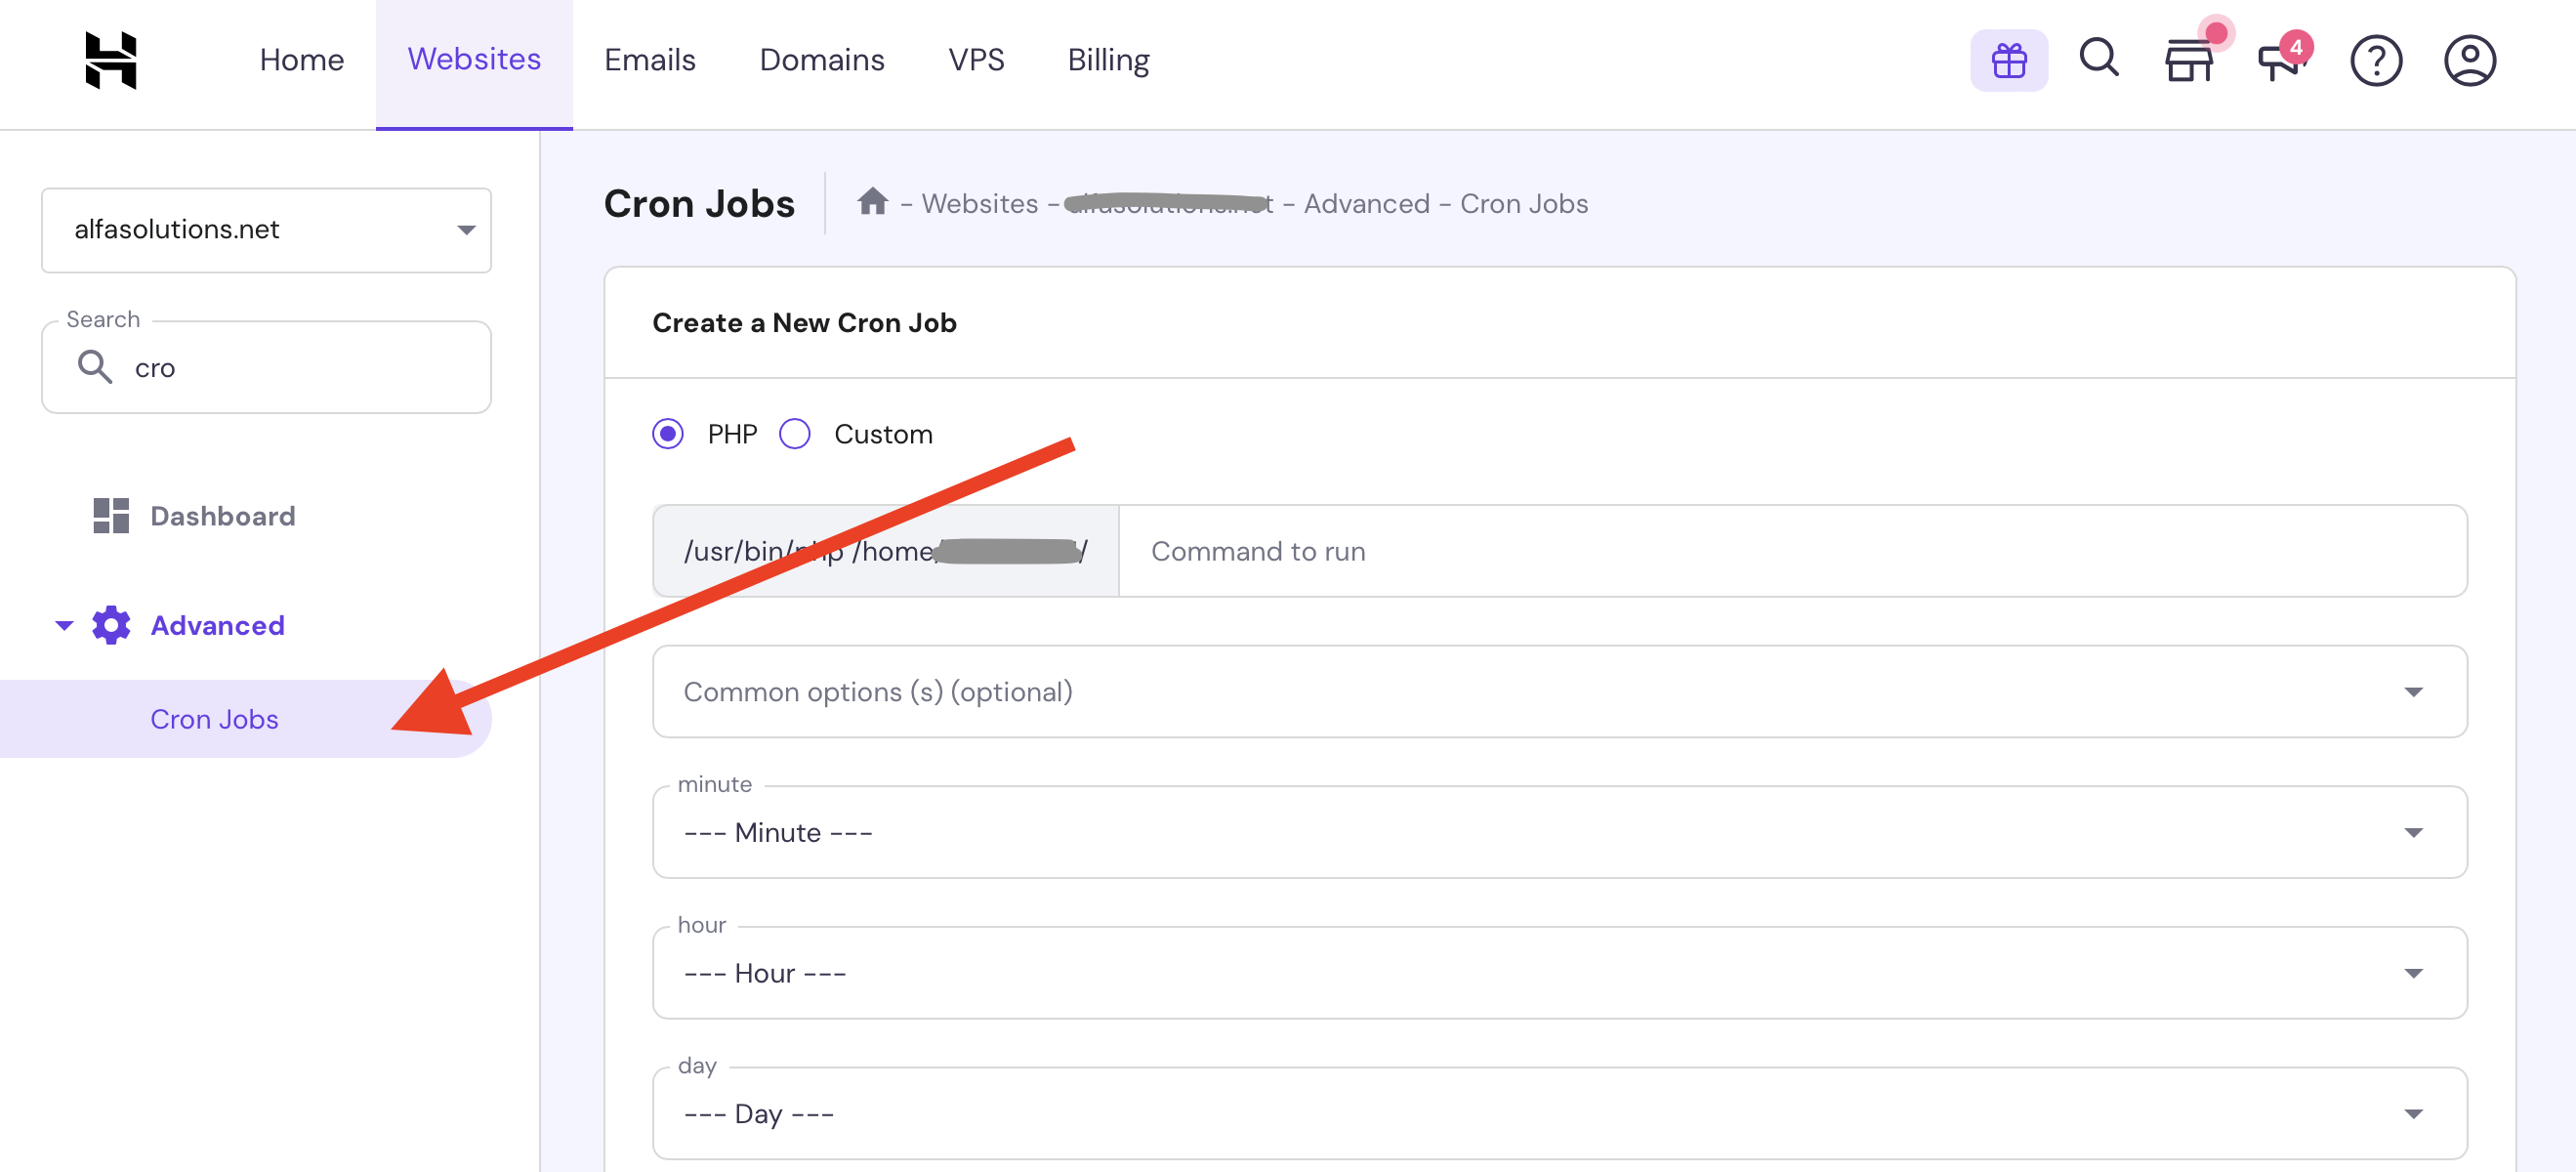This screenshot has width=2576, height=1172.
Task: Open the gift rewards icon
Action: (2008, 61)
